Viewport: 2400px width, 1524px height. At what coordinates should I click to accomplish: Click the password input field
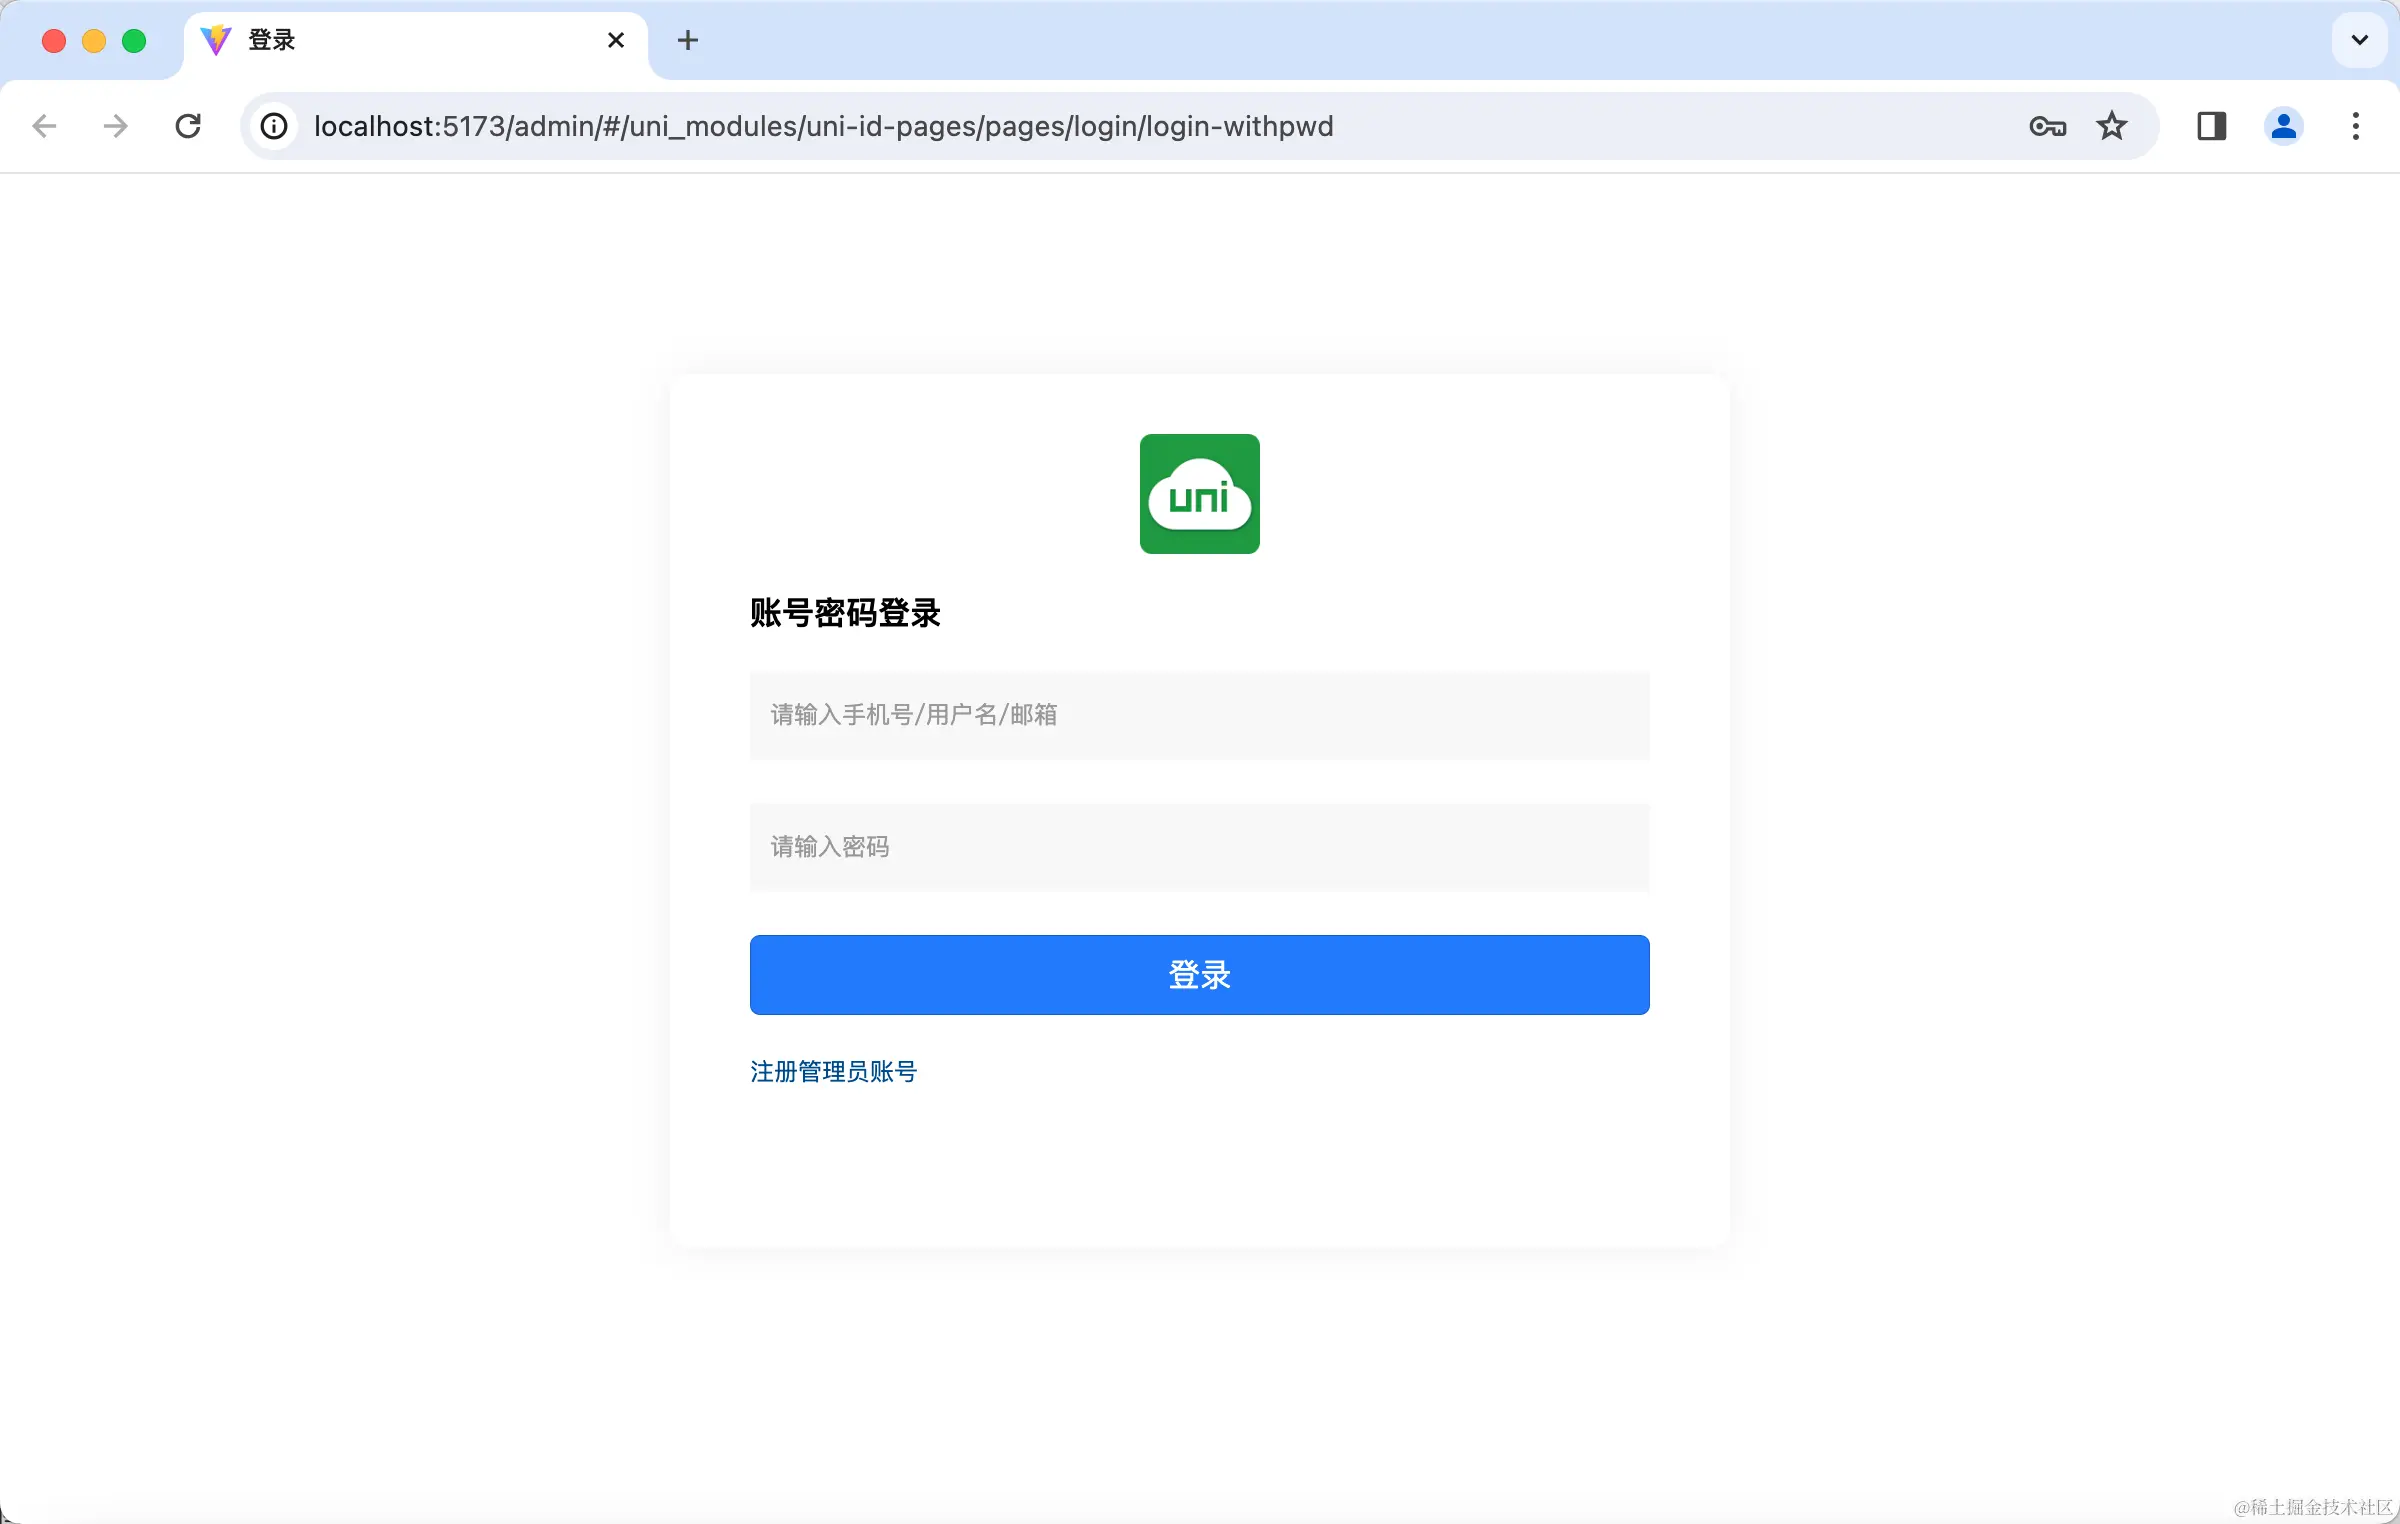[x=1199, y=847]
